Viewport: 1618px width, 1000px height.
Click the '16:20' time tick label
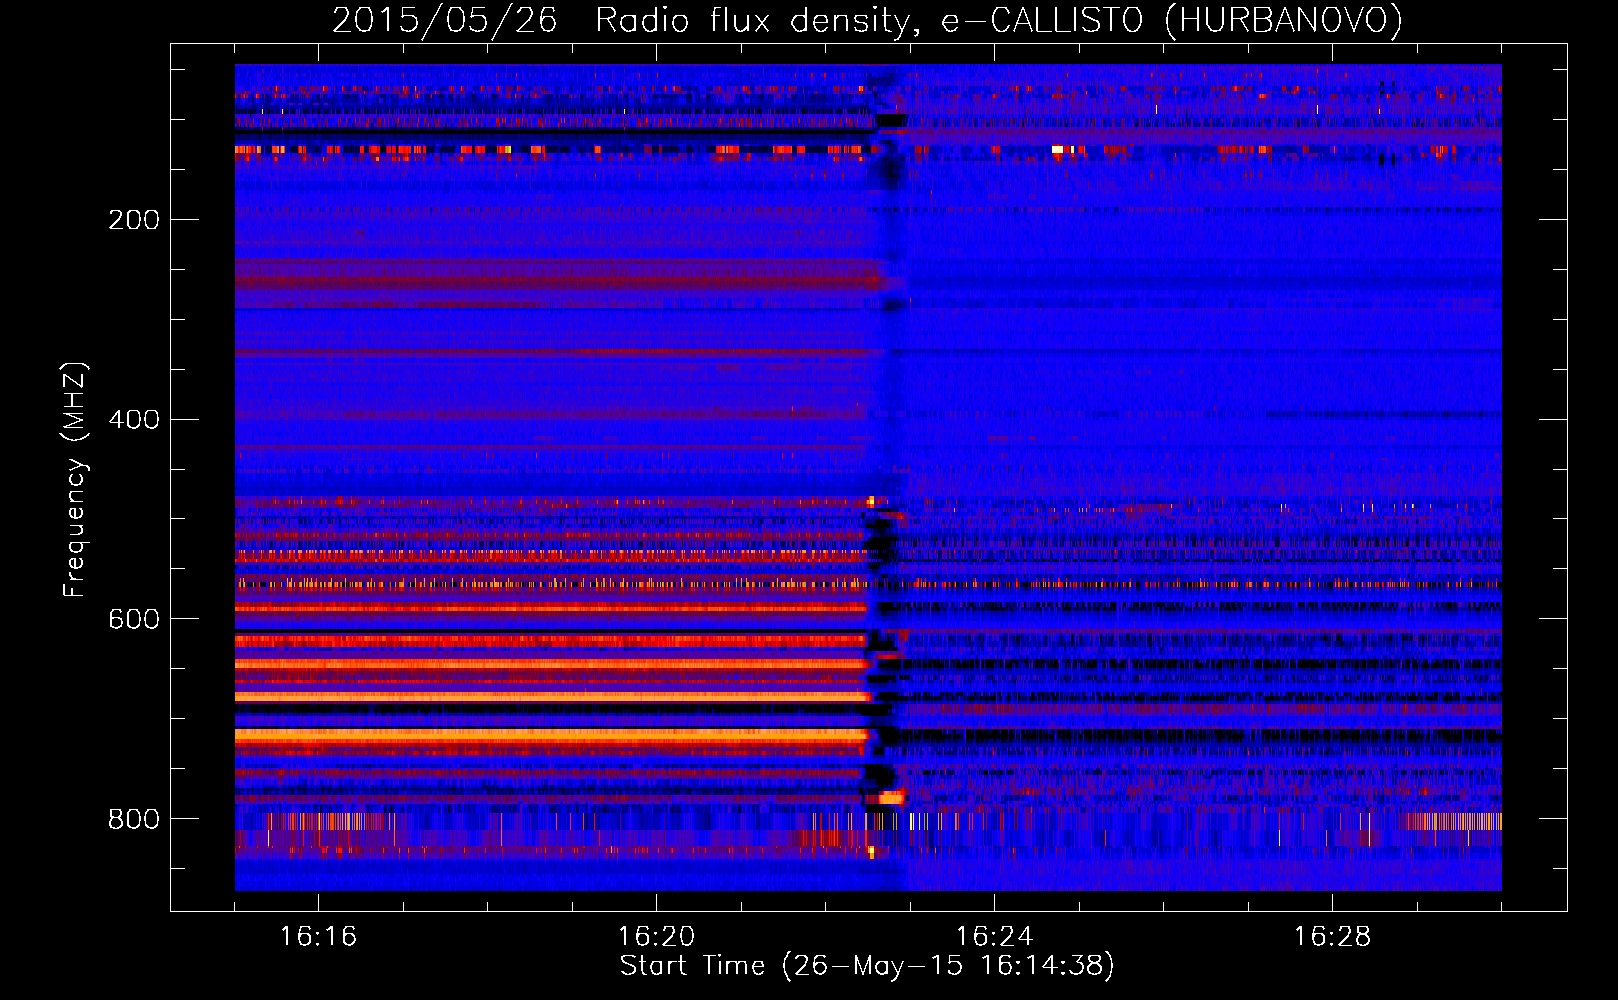[656, 936]
